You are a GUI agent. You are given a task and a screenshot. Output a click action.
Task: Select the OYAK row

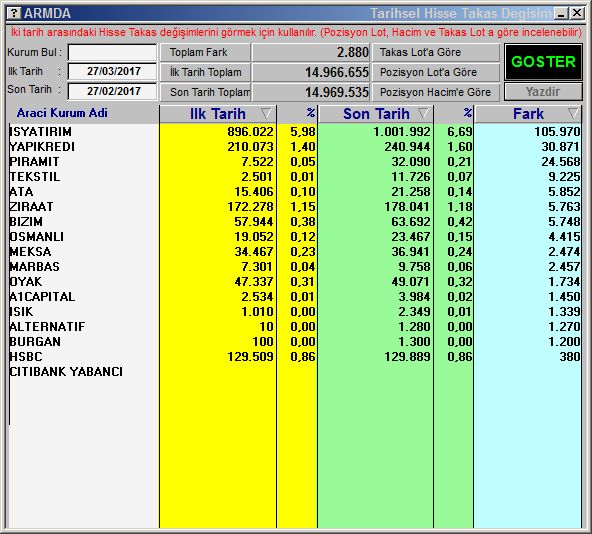tap(295, 282)
